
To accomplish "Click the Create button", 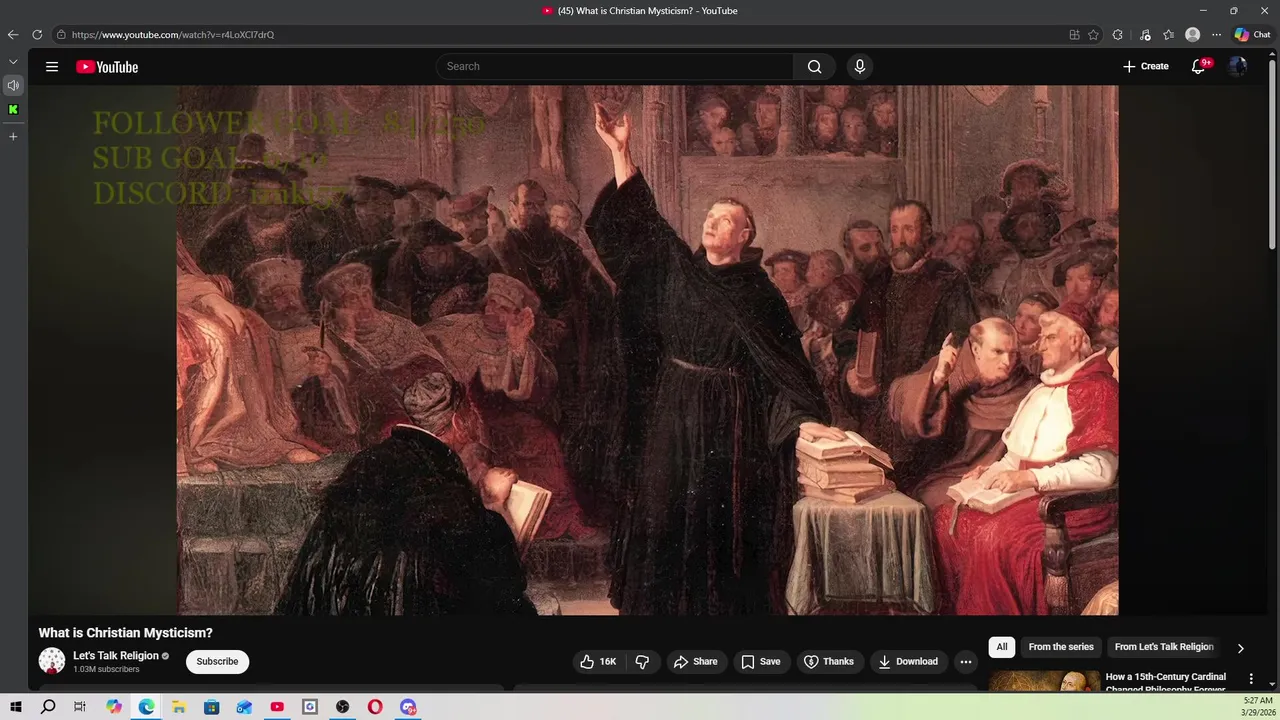I will click(1146, 67).
